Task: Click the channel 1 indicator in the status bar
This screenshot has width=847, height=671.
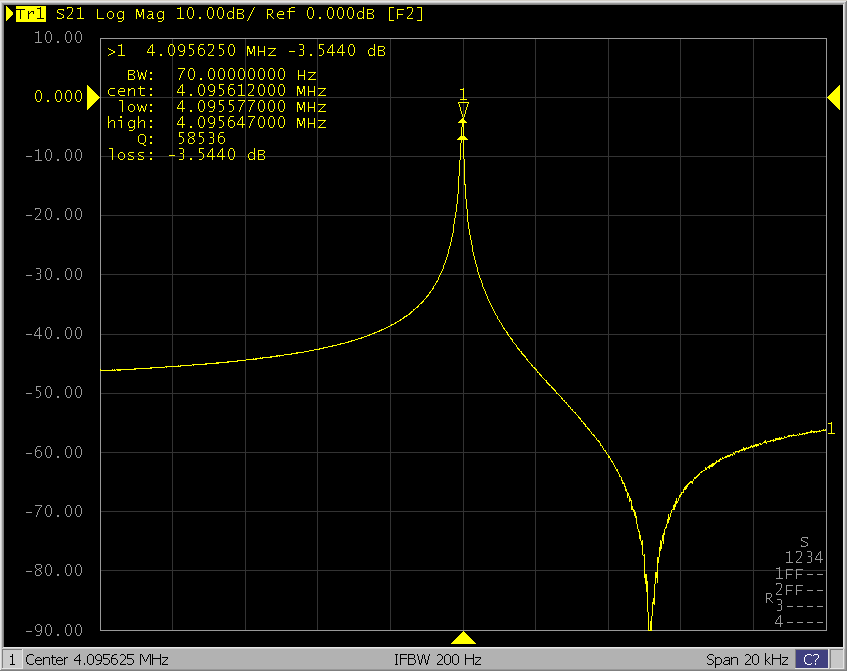Action: click(12, 660)
